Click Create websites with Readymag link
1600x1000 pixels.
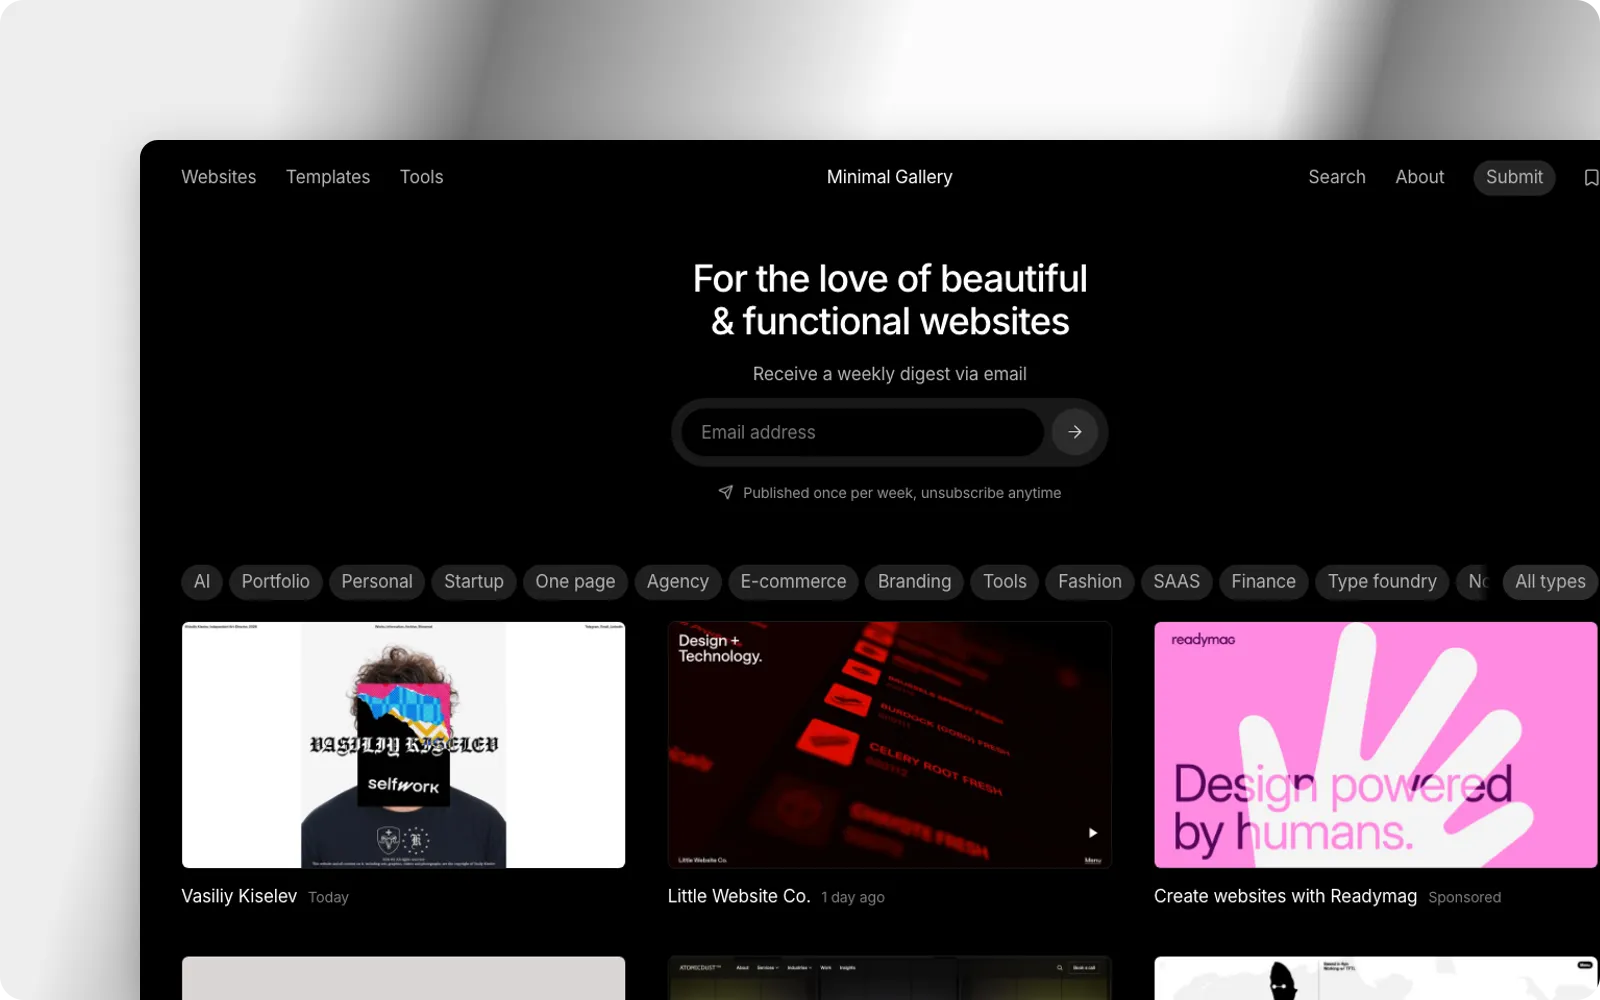tap(1285, 896)
